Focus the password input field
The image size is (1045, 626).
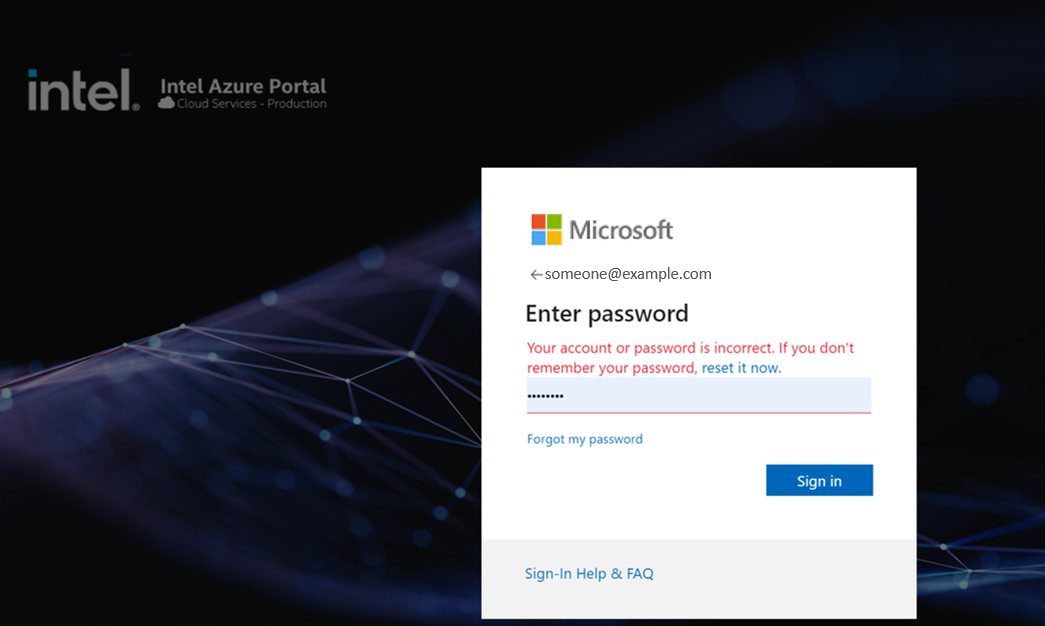[x=698, y=395]
